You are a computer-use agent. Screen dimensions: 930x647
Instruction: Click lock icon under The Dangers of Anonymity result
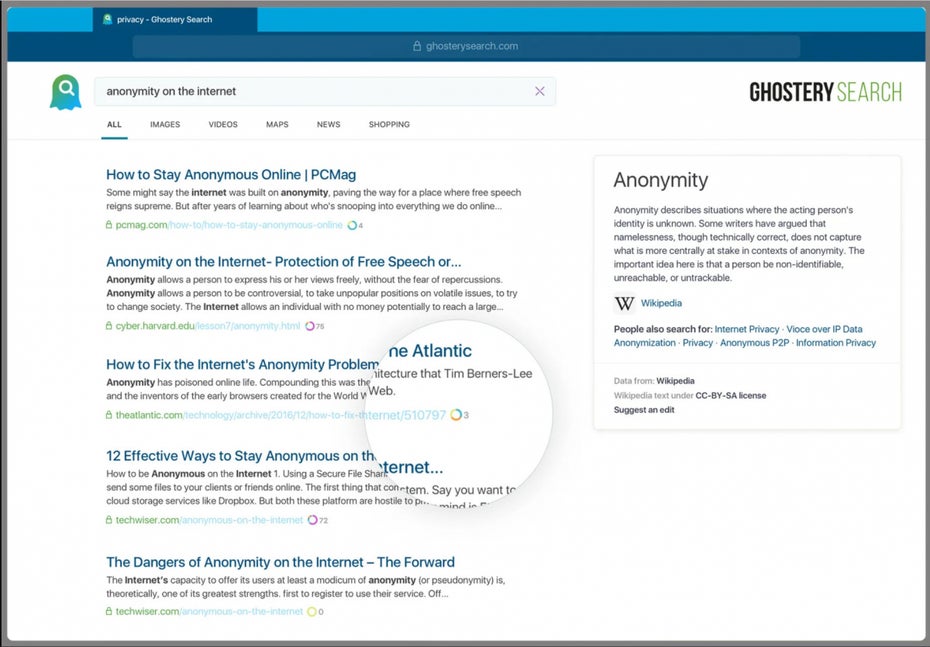tap(109, 611)
